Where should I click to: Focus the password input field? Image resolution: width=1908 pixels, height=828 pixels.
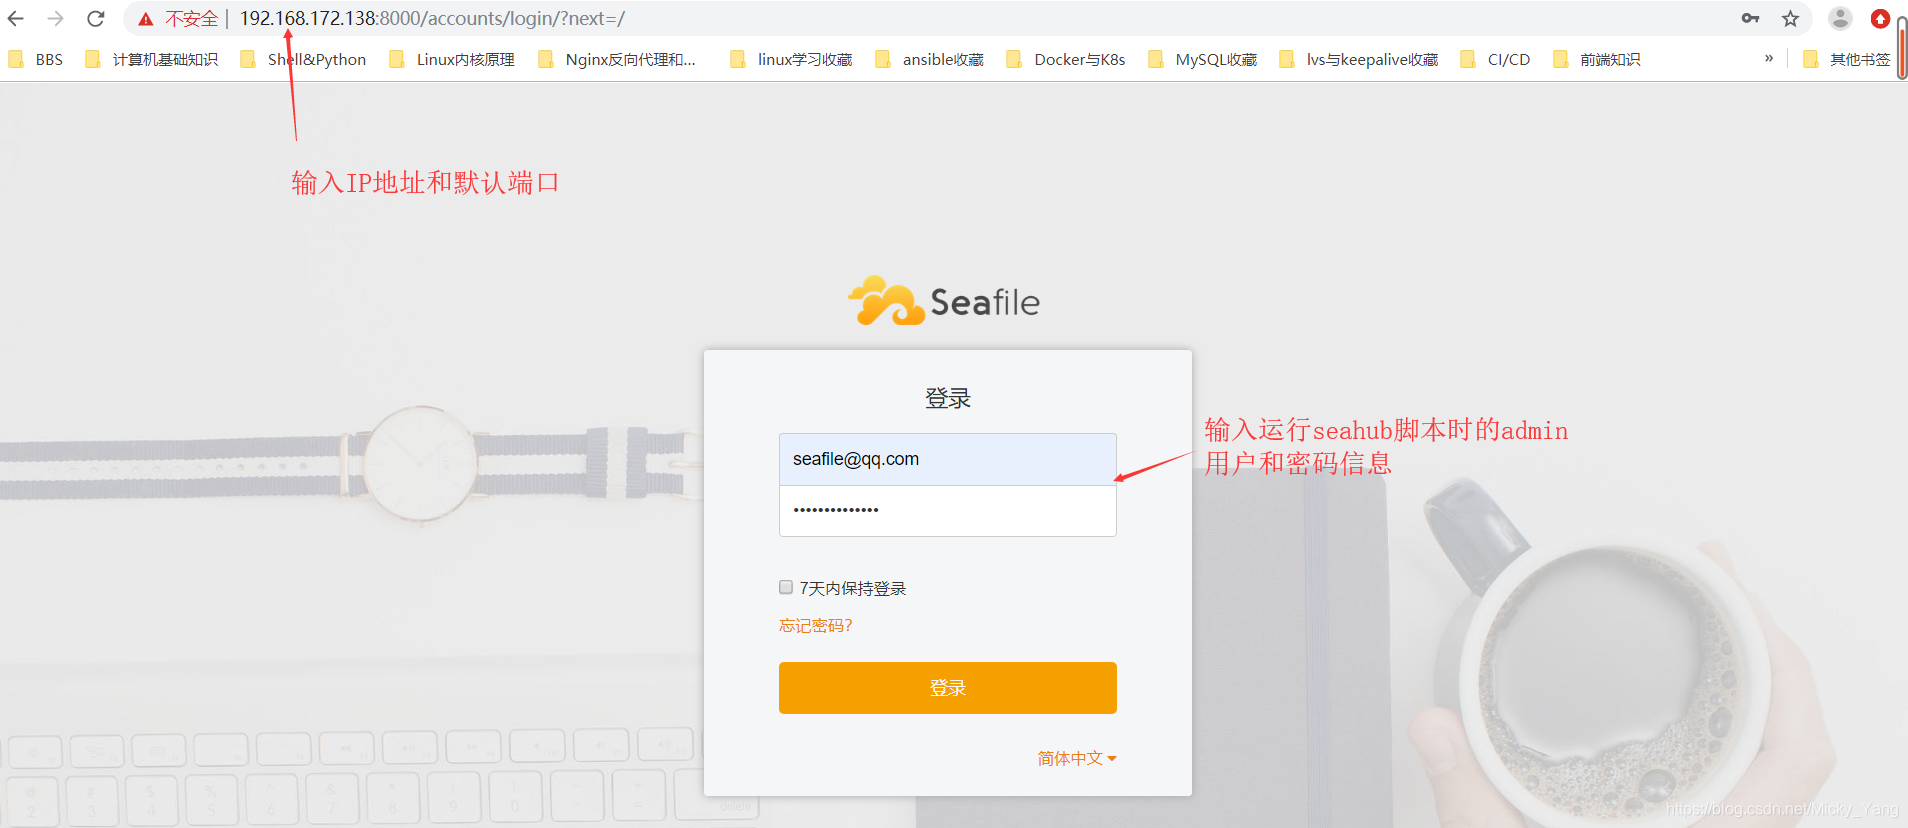click(948, 511)
